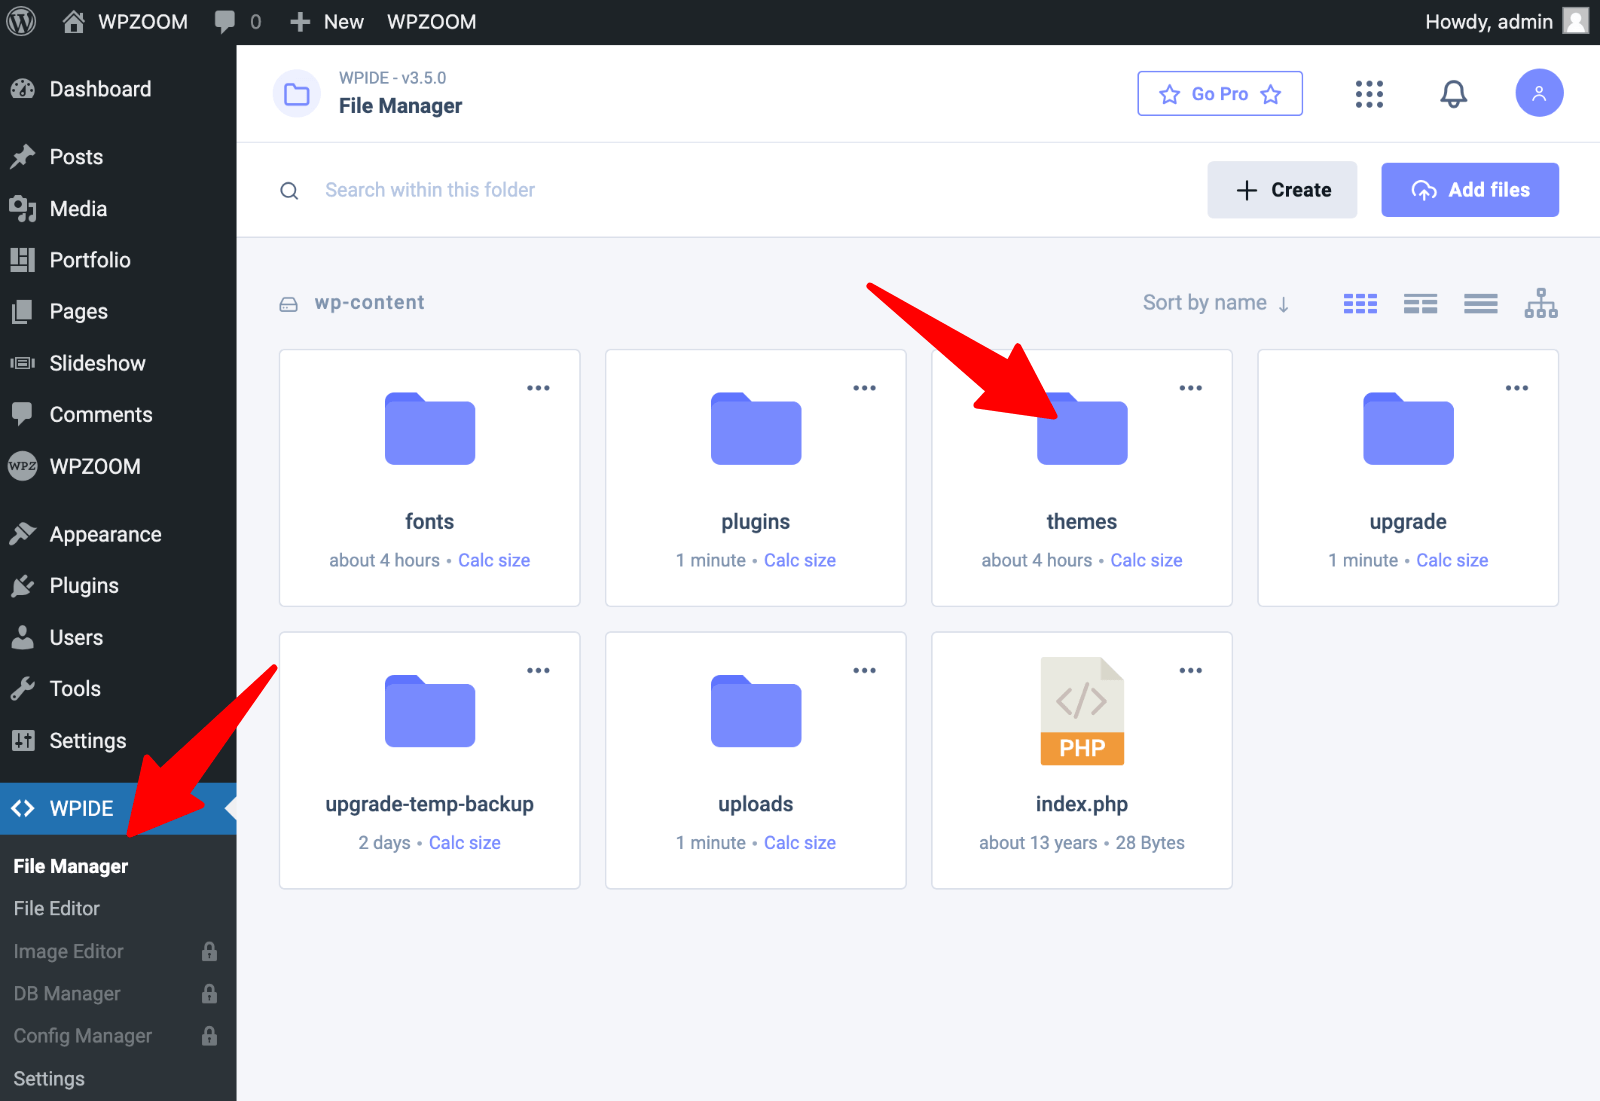Screen dimensions: 1600x1101
Task: Switch to compact two-column view
Action: (1420, 303)
